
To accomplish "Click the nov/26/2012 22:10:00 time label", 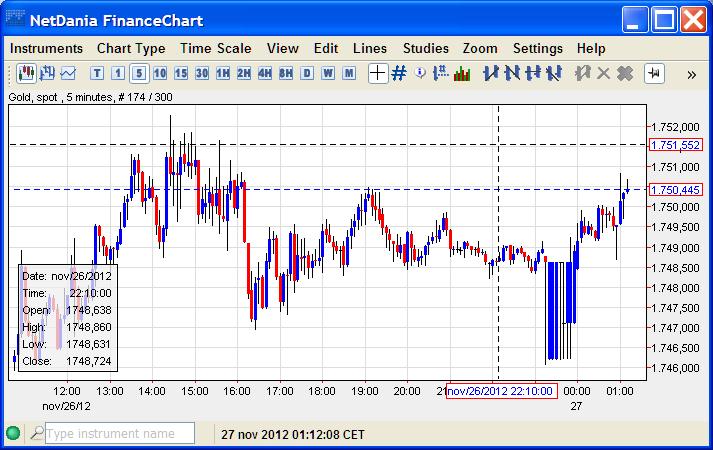I will coord(502,391).
